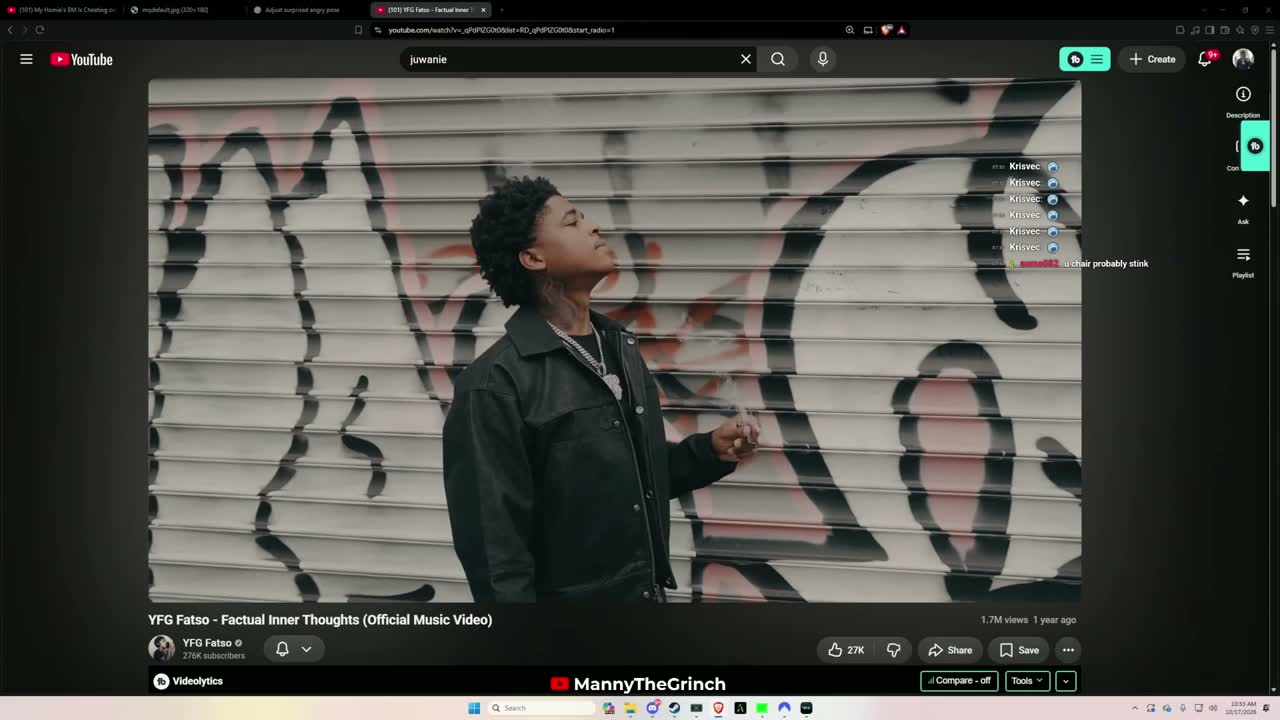Open Steam from the taskbar
The height and width of the screenshot is (720, 1280).
(x=674, y=708)
